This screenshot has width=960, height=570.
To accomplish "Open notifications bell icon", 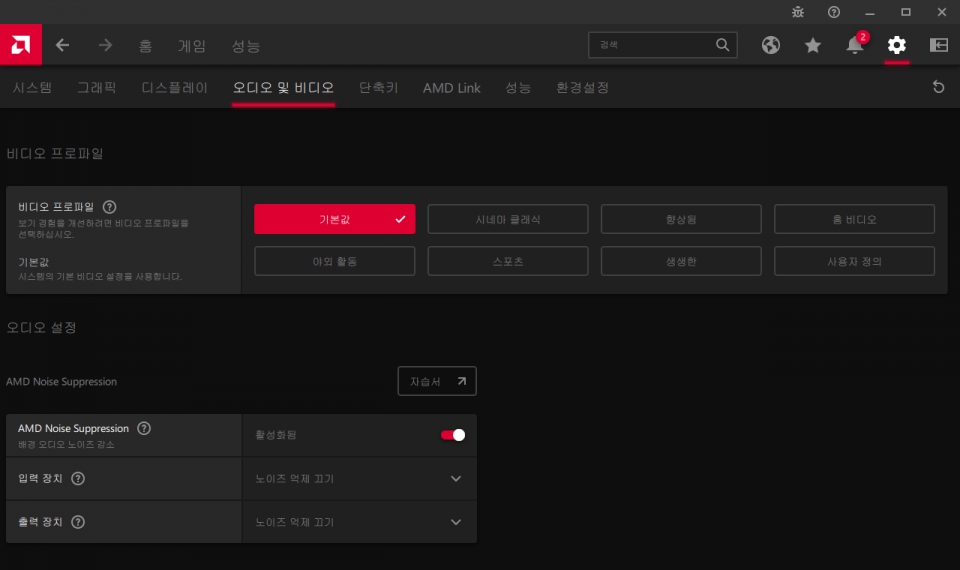I will tap(855, 45).
